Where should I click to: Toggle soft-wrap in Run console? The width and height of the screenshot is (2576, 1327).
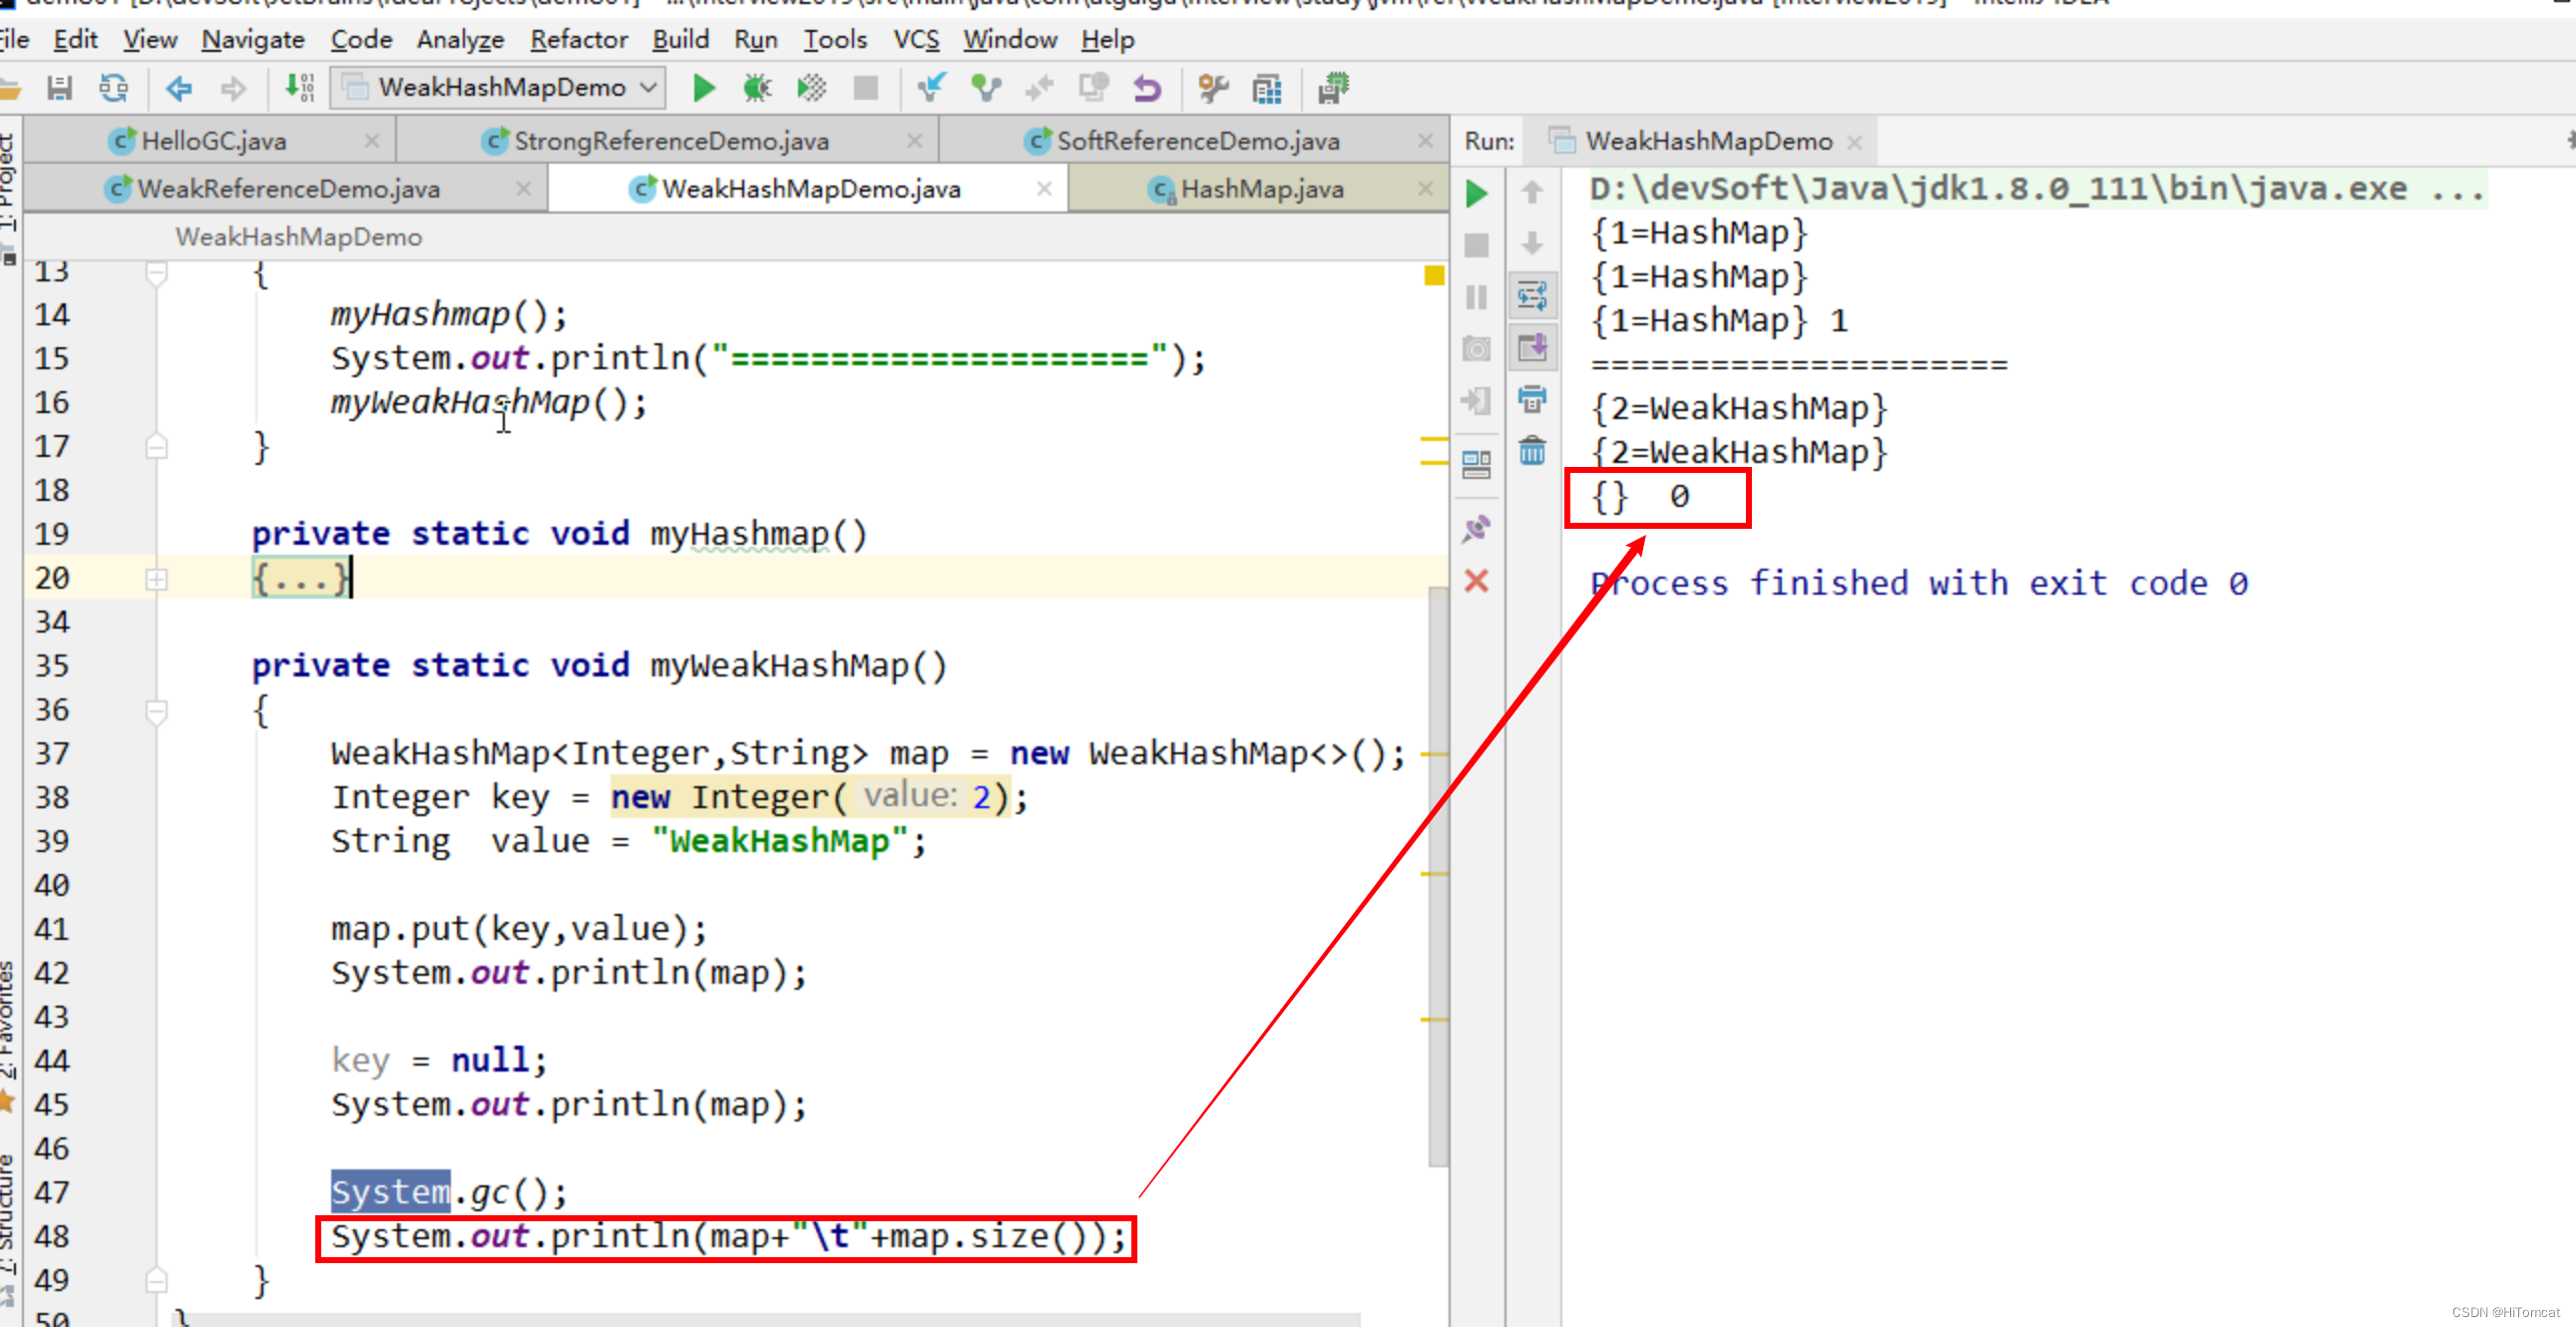1532,295
